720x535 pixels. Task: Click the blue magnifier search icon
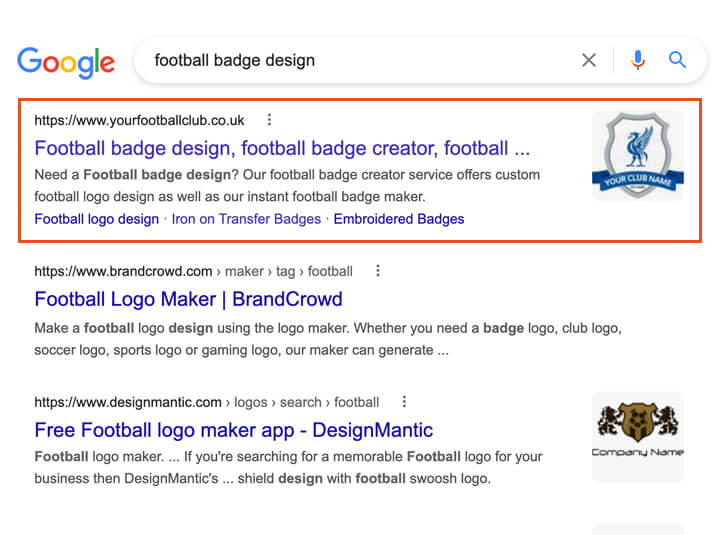pyautogui.click(x=677, y=60)
